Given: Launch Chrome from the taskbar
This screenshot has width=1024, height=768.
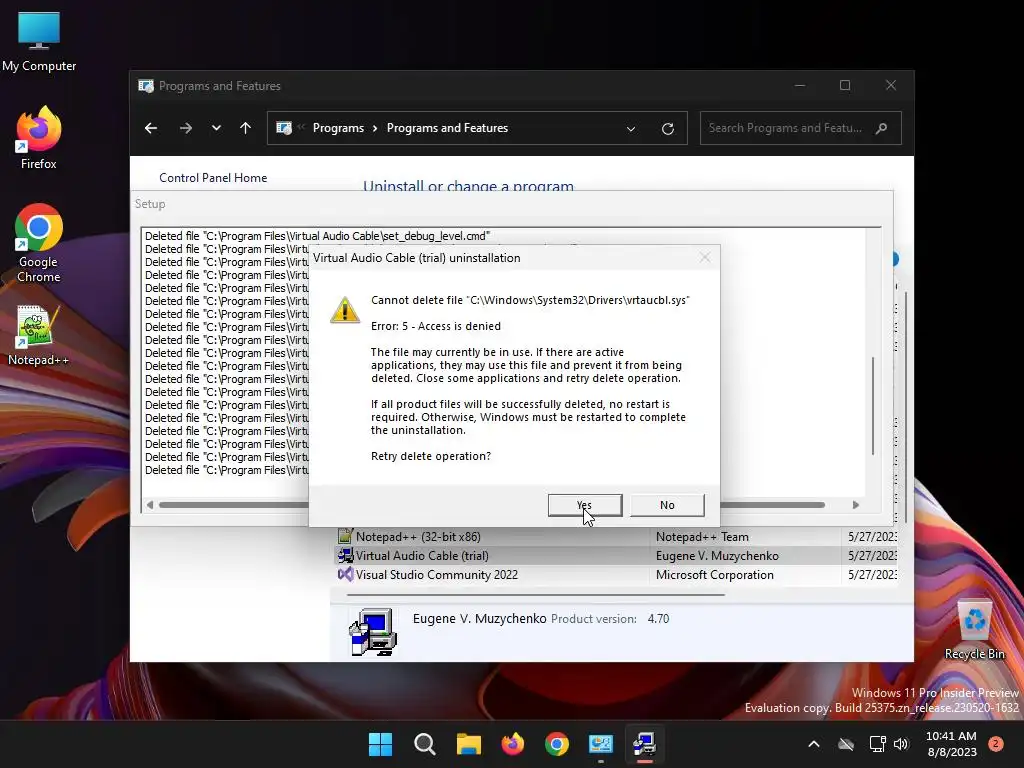Looking at the screenshot, I should tap(556, 744).
